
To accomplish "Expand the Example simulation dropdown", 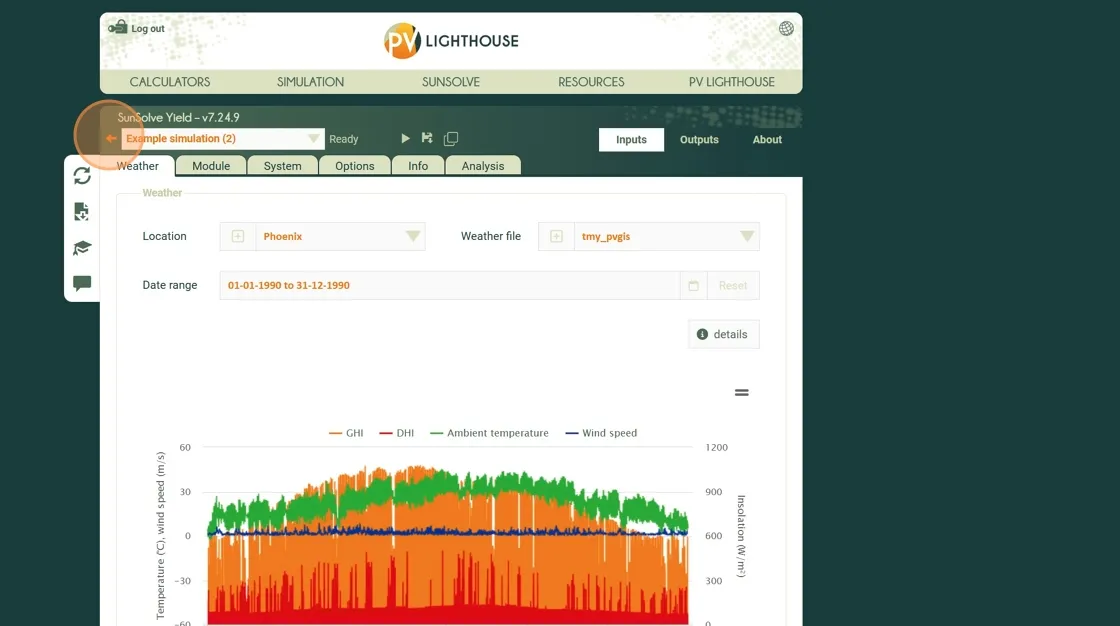I will [x=313, y=139].
